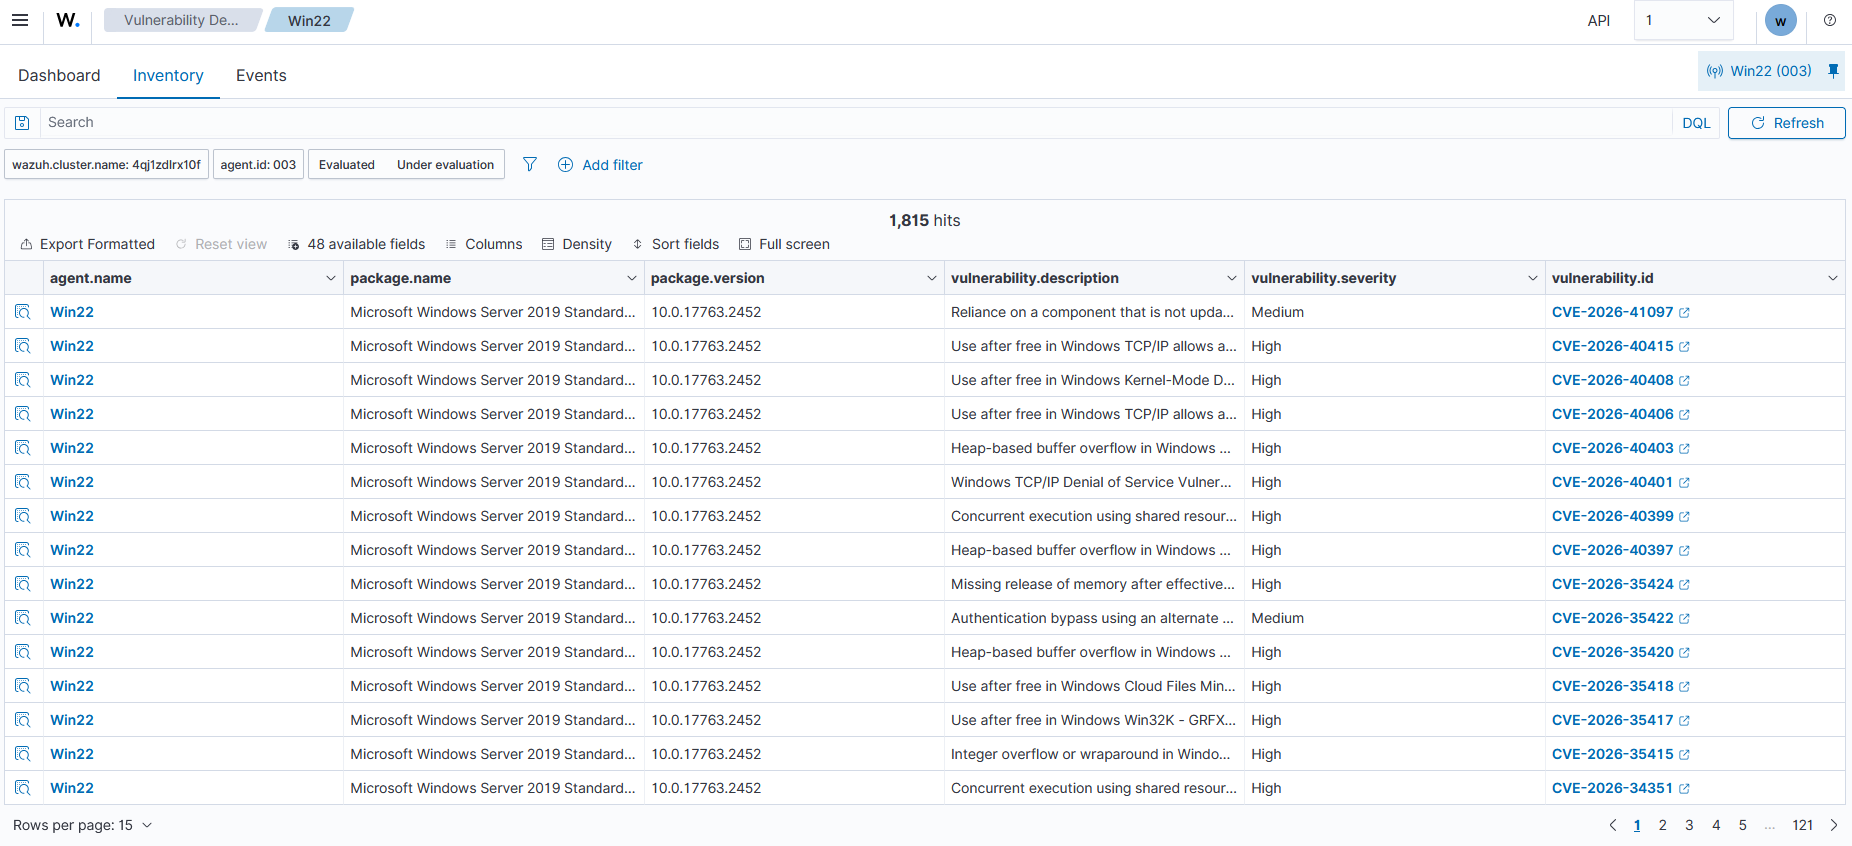Open the filter options funnel icon
This screenshot has height=846, width=1852.
530,164
